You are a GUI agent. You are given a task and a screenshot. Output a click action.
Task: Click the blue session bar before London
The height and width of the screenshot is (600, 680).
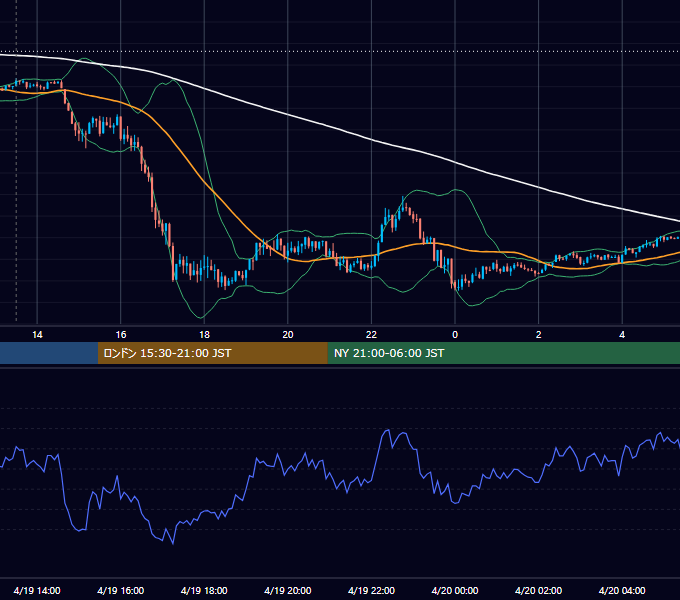point(49,353)
